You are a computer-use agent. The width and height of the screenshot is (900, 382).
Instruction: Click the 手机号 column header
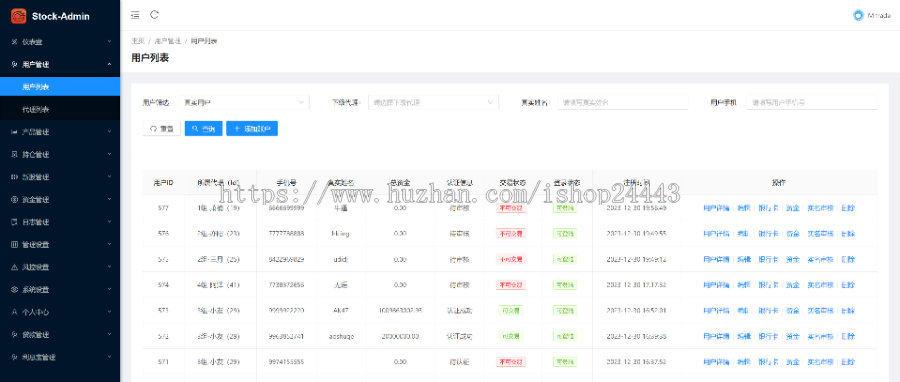[x=286, y=182]
